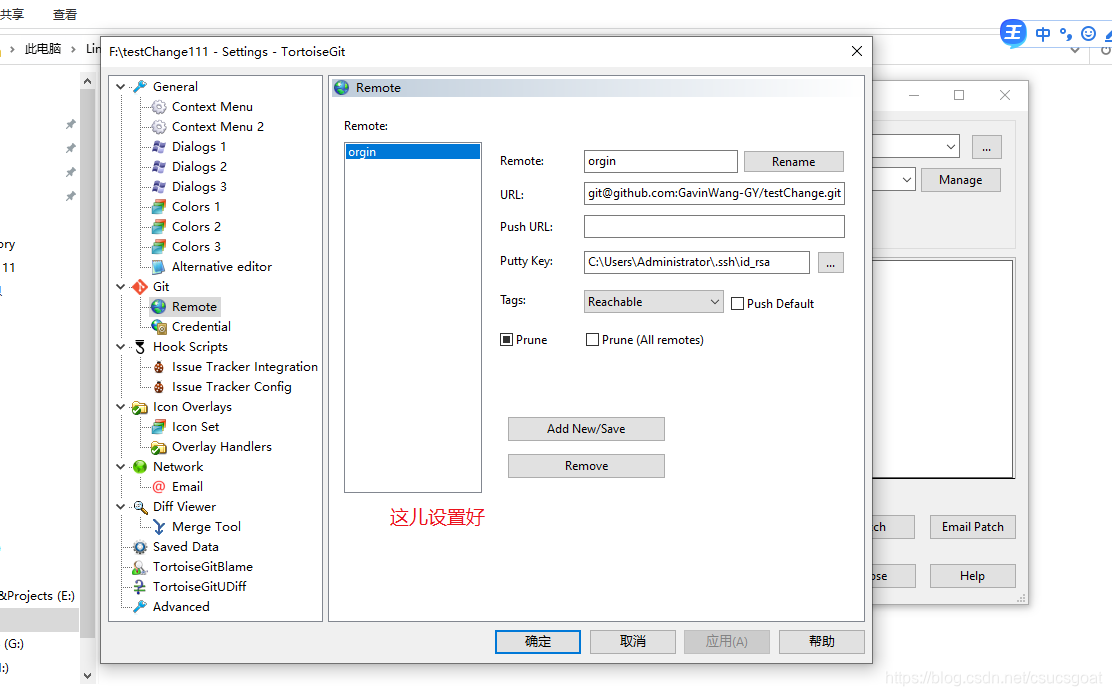This screenshot has width=1112, height=696.
Task: Confirm settings with 确定 button
Action: click(x=538, y=641)
